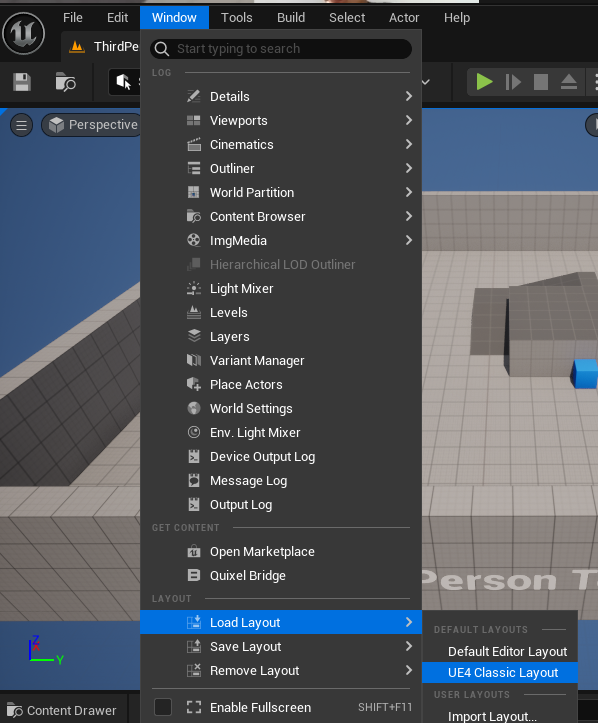This screenshot has height=723, width=598.
Task: Click the frame skip playback button
Action: (513, 82)
